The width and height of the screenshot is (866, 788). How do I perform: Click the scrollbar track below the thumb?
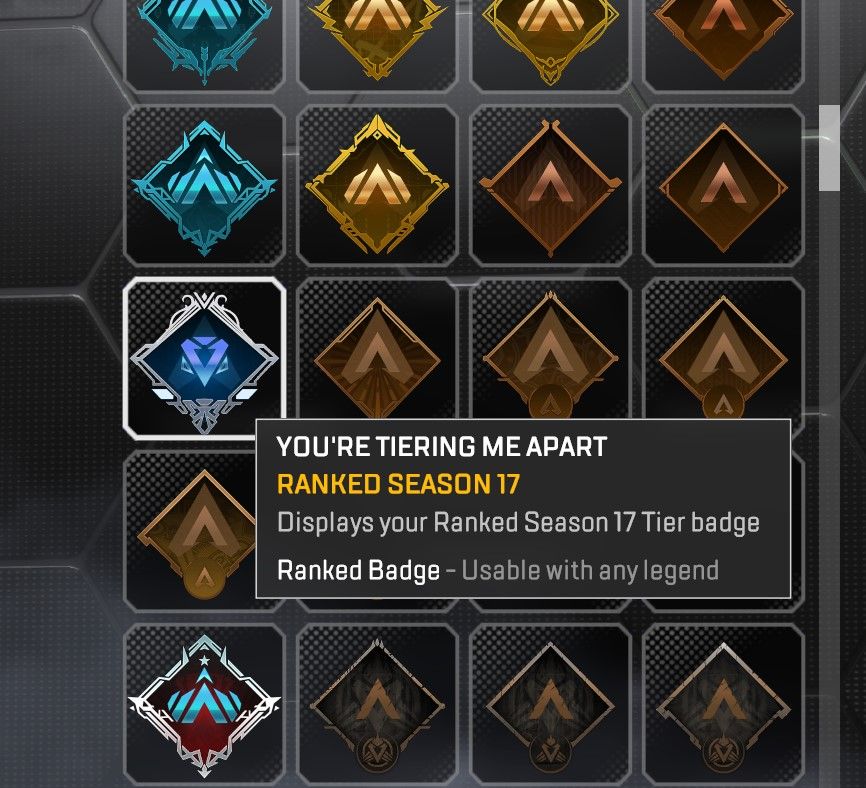click(x=829, y=486)
